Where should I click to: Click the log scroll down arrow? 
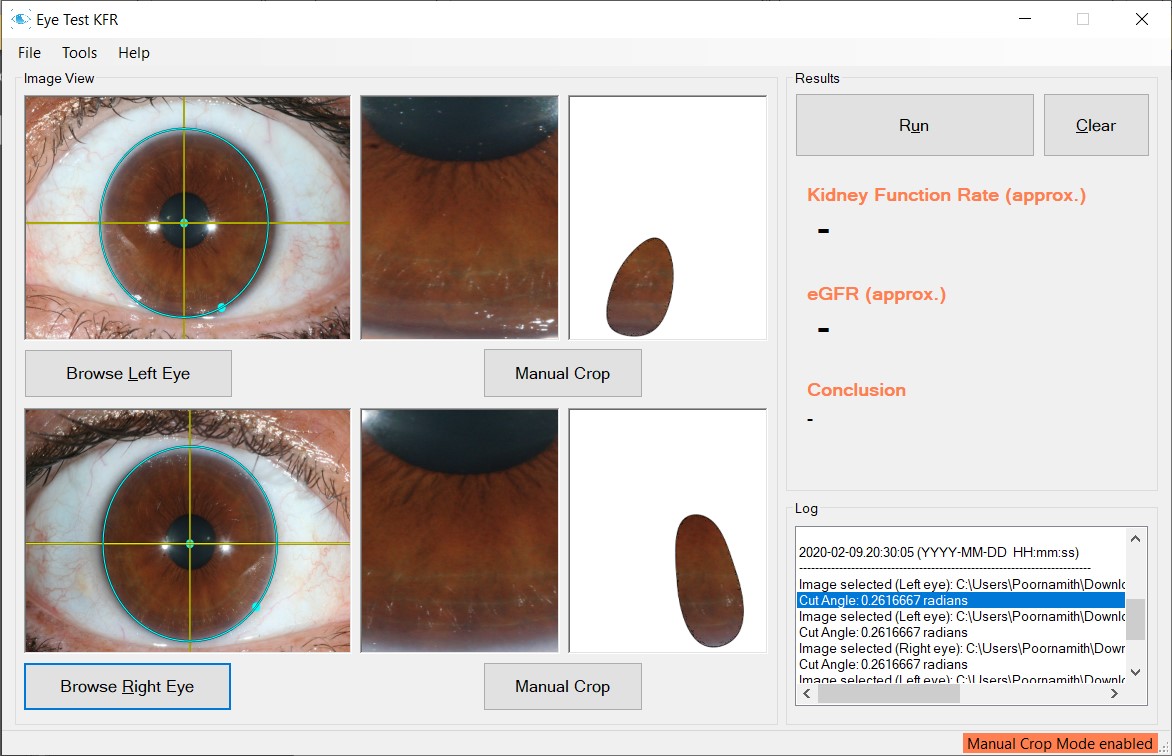pos(1135,672)
